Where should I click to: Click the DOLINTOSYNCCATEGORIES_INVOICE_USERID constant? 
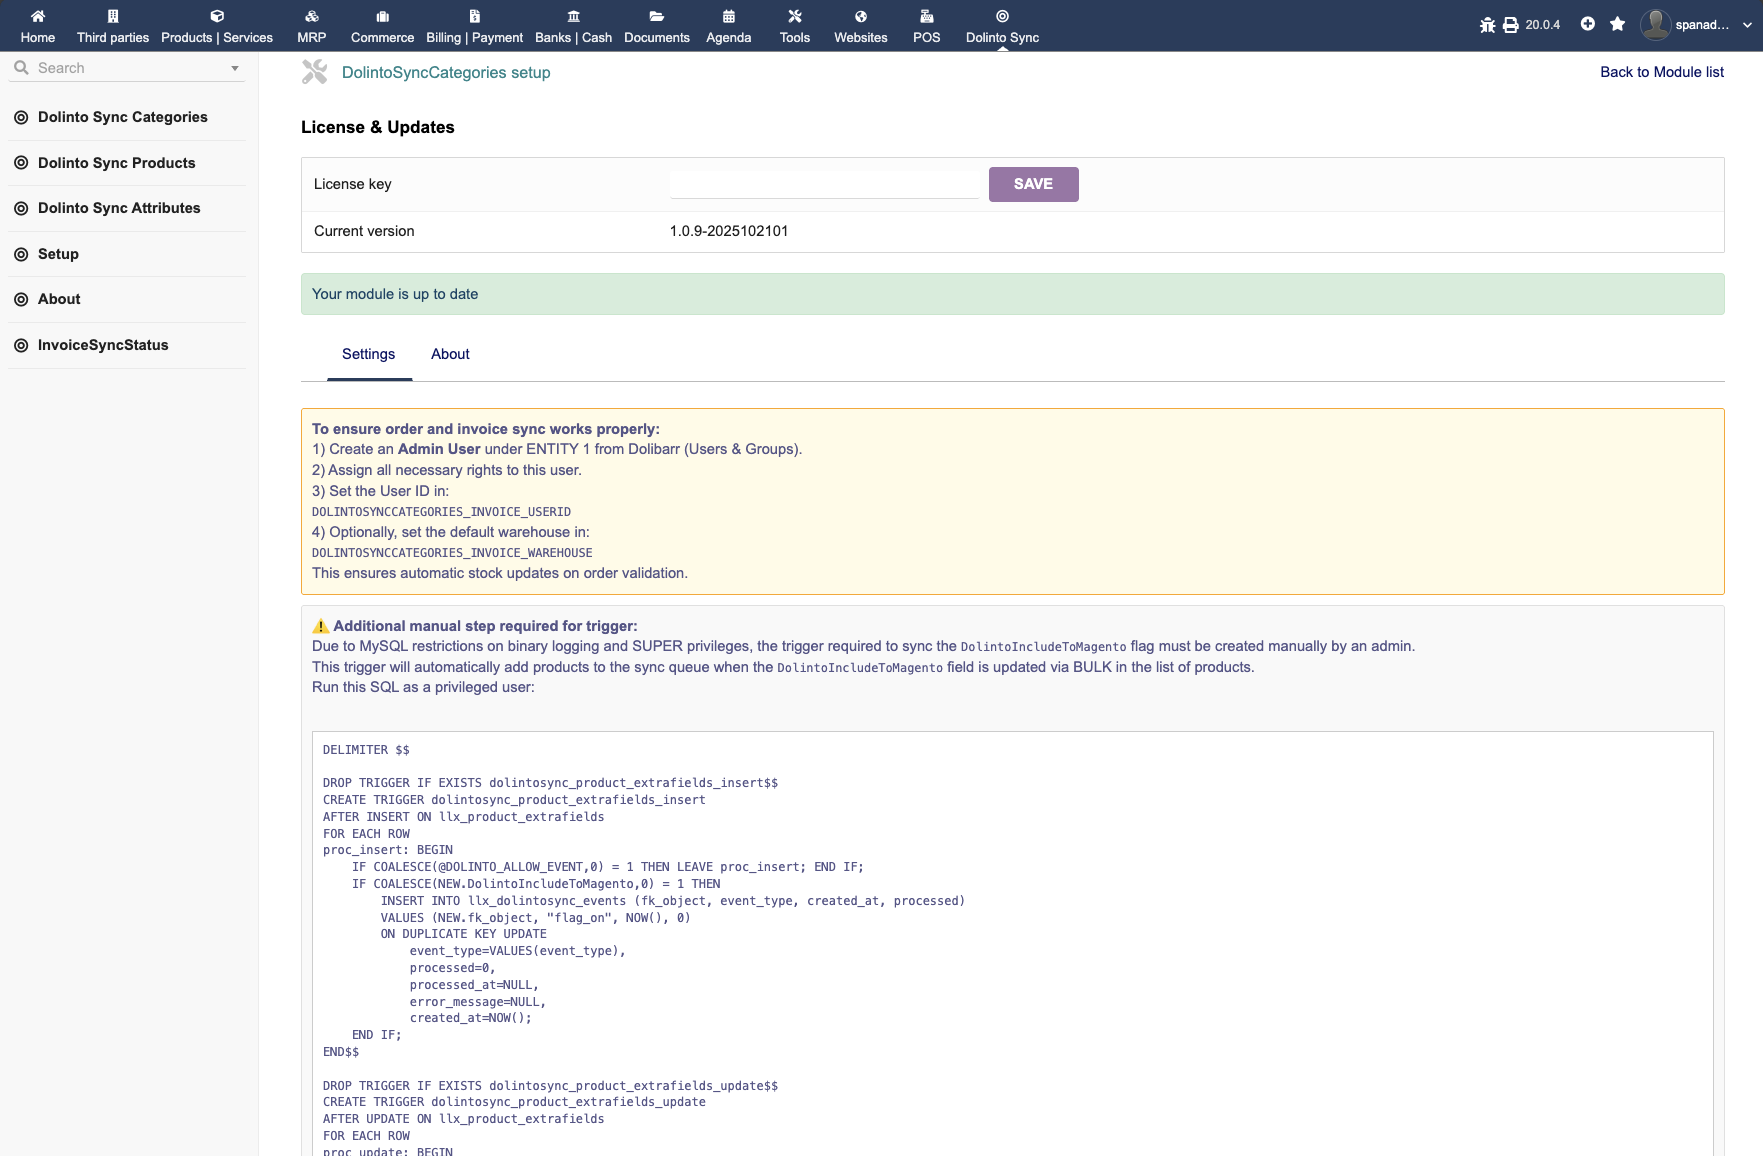click(441, 512)
